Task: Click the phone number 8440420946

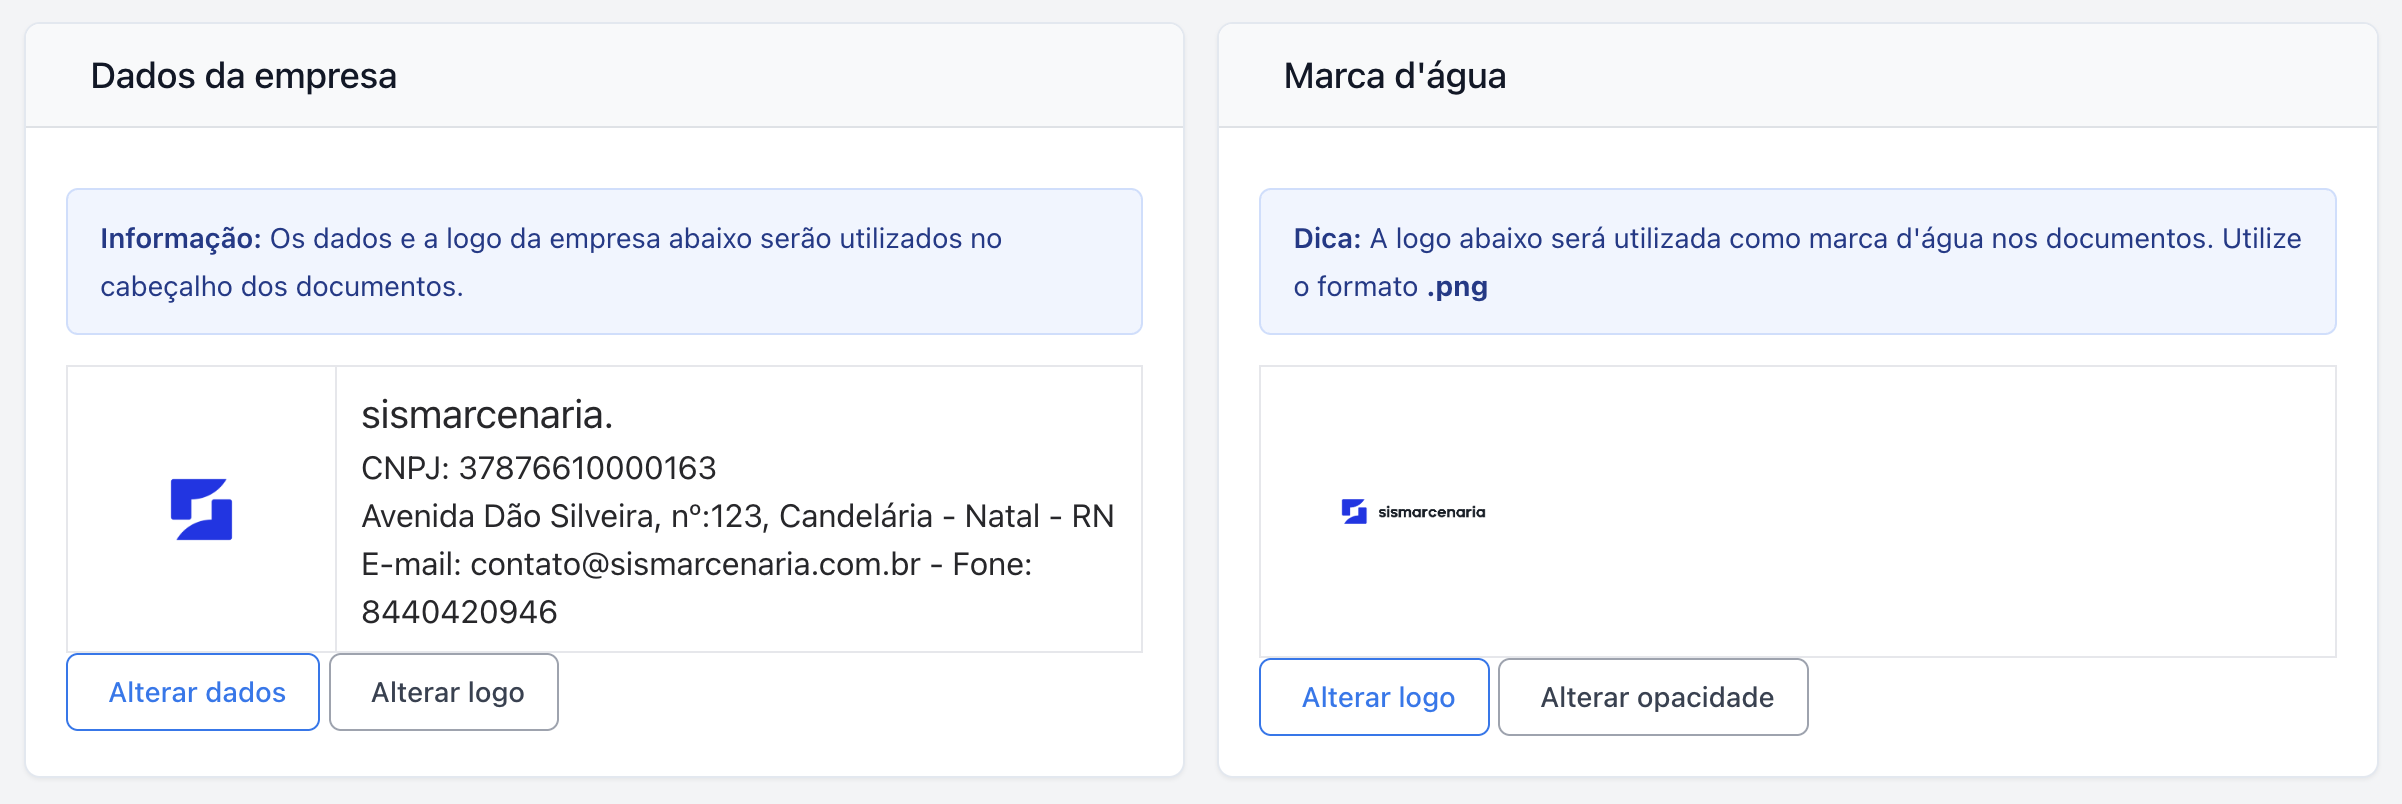Action: point(459,612)
